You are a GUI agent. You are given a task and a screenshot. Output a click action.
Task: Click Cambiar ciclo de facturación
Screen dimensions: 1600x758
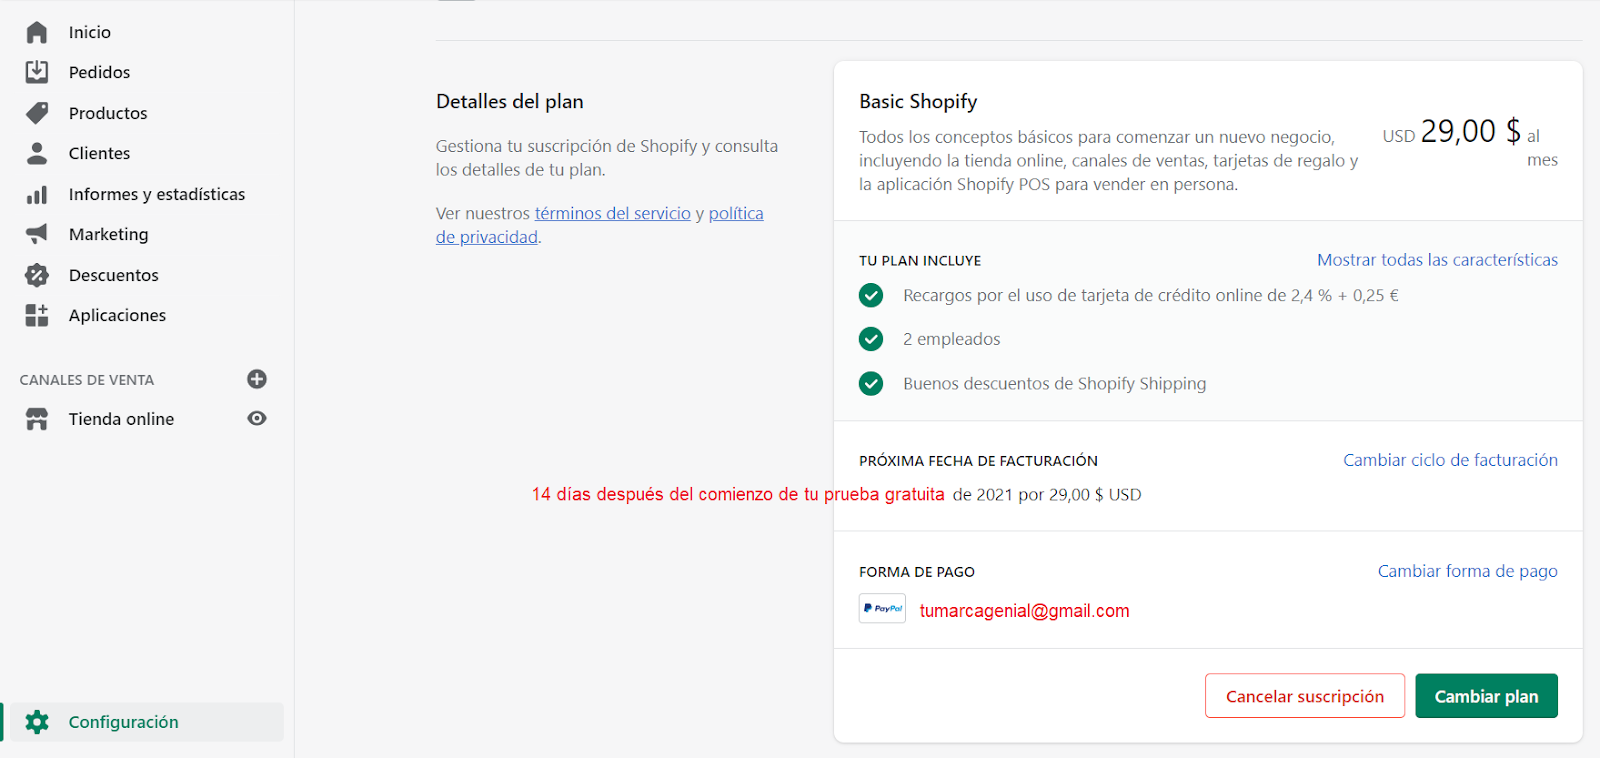(x=1450, y=460)
